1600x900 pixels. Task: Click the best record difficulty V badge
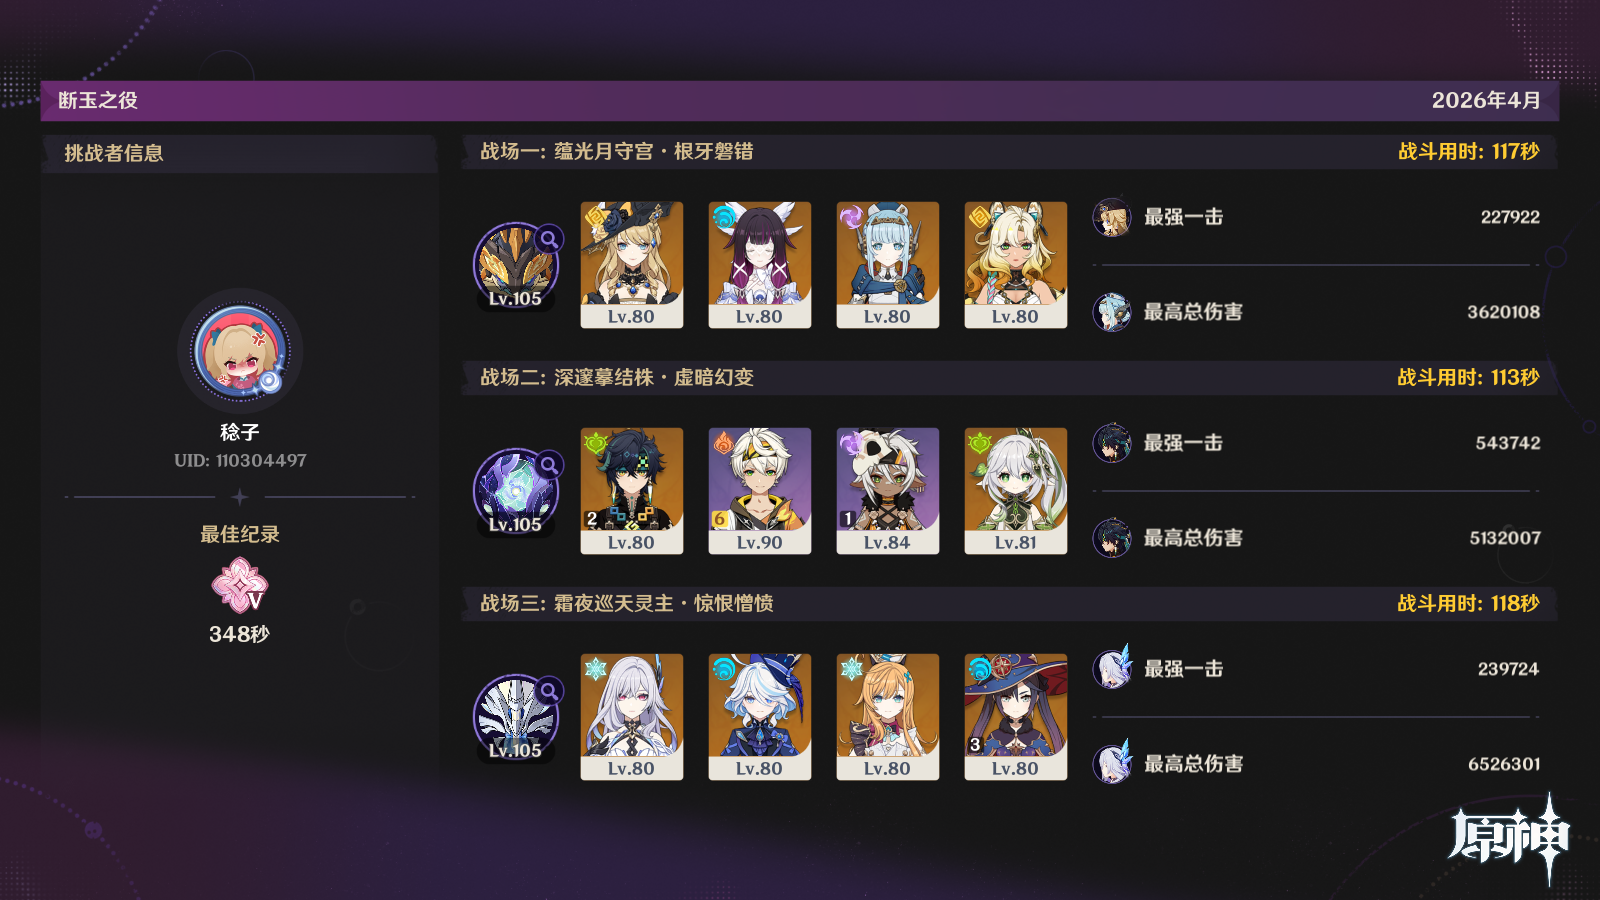[x=240, y=586]
